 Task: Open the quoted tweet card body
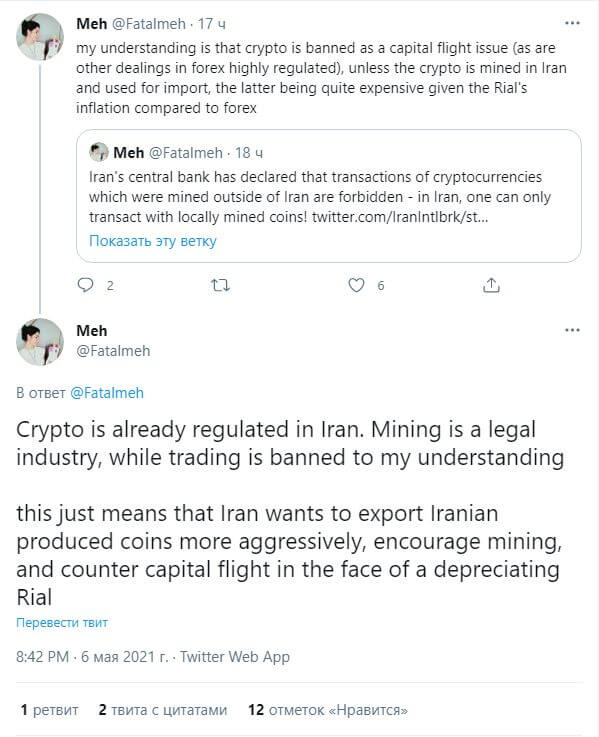pos(329,196)
